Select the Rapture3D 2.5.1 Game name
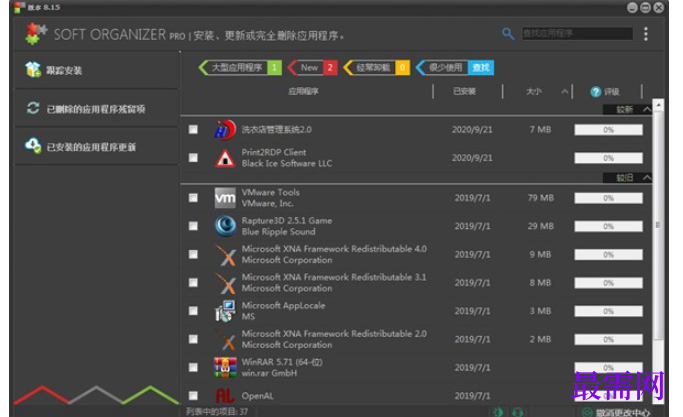The image size is (683, 417). pyautogui.click(x=287, y=221)
